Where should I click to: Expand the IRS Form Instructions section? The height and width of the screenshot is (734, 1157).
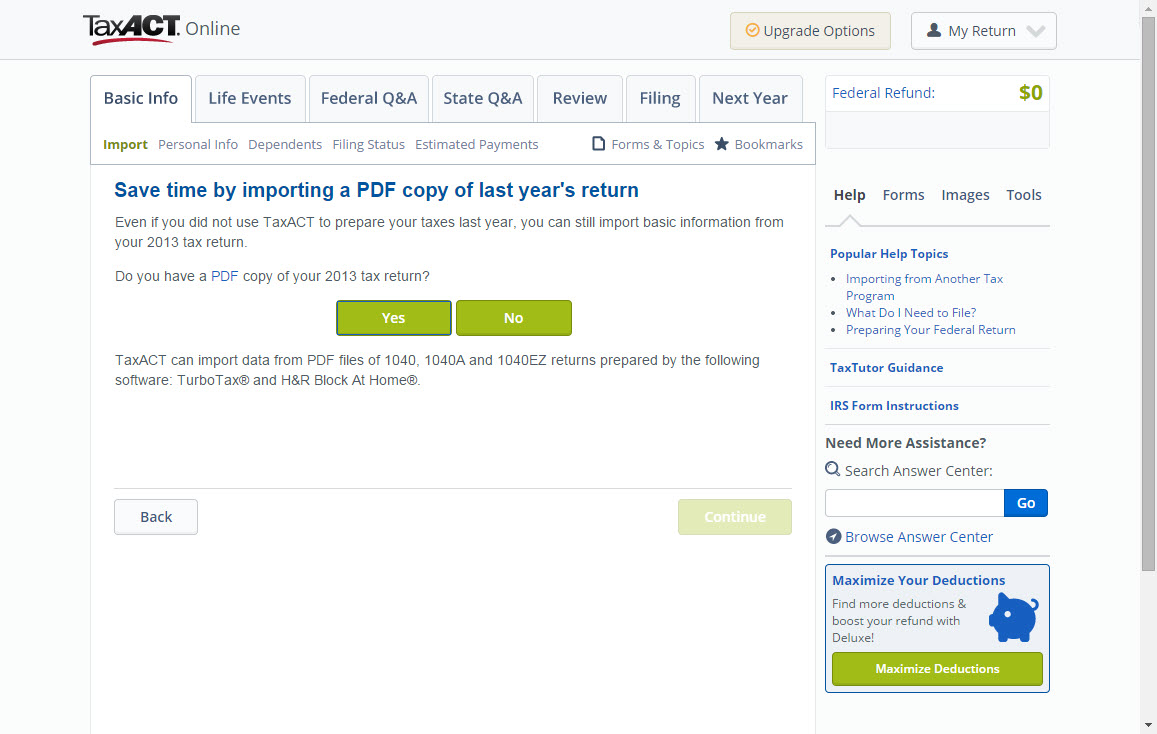click(894, 406)
